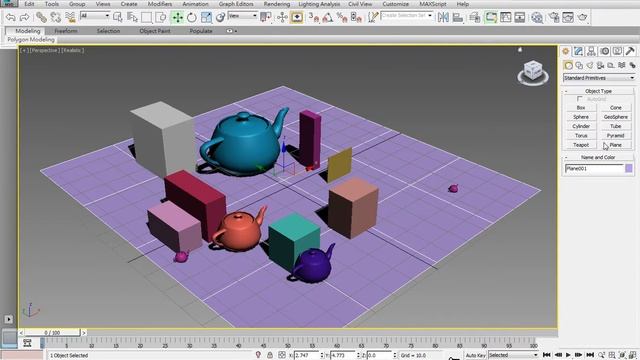Open the Graph Editors menu

(x=236, y=4)
